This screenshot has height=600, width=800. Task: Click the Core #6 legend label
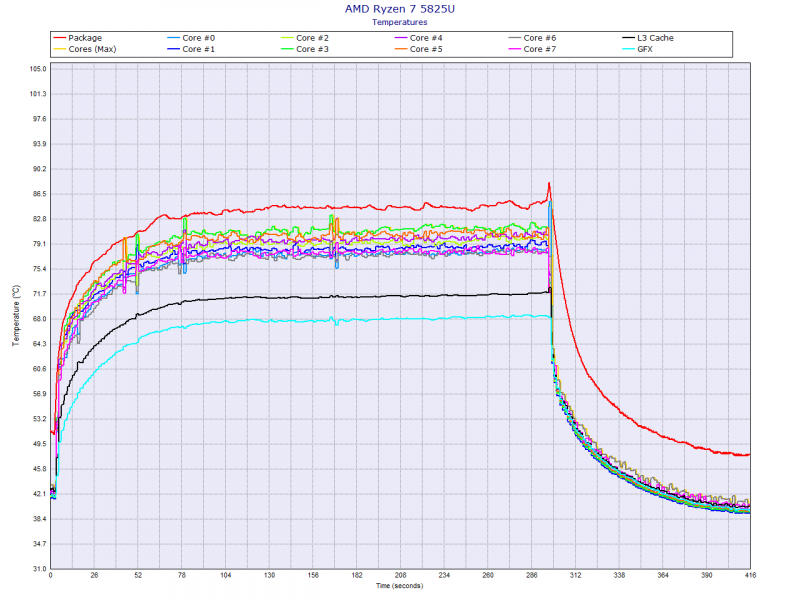[x=541, y=37]
